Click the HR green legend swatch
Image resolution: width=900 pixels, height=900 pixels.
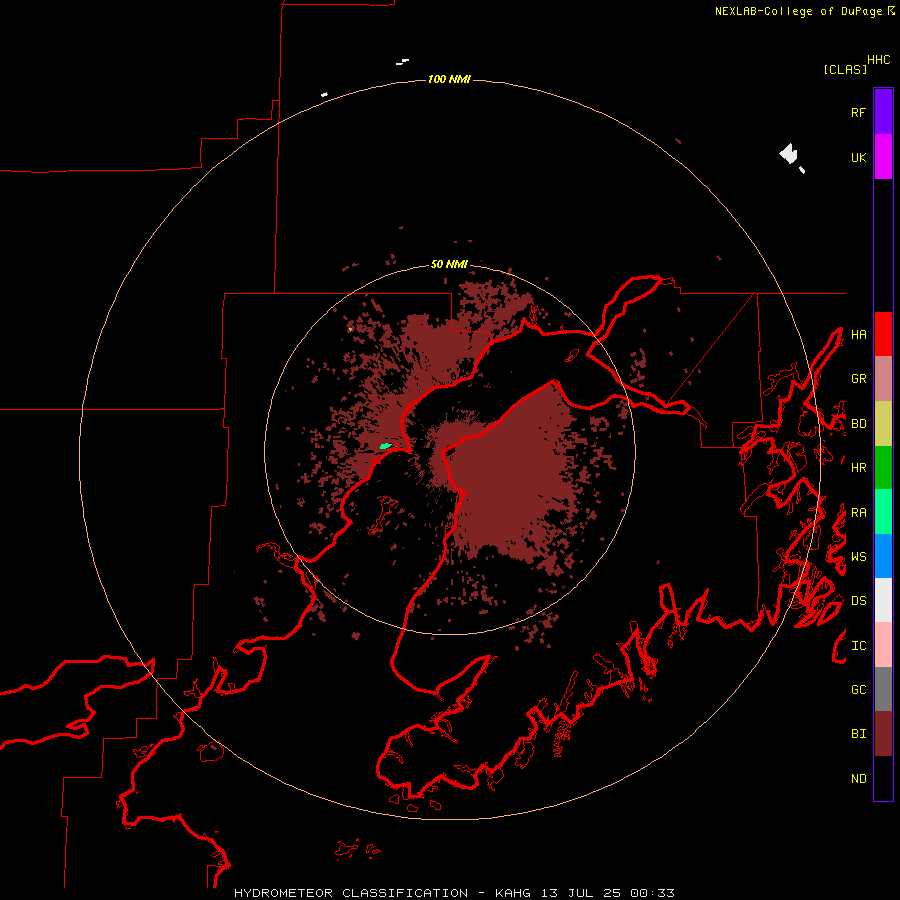point(883,468)
